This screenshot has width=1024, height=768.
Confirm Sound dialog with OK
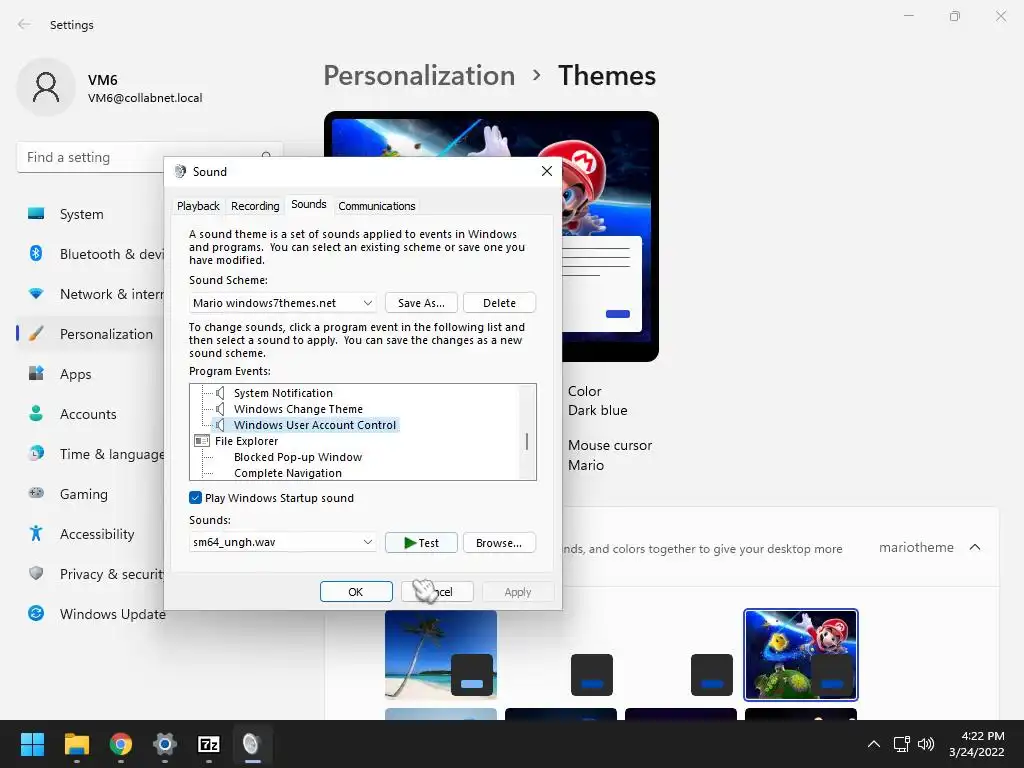(356, 592)
